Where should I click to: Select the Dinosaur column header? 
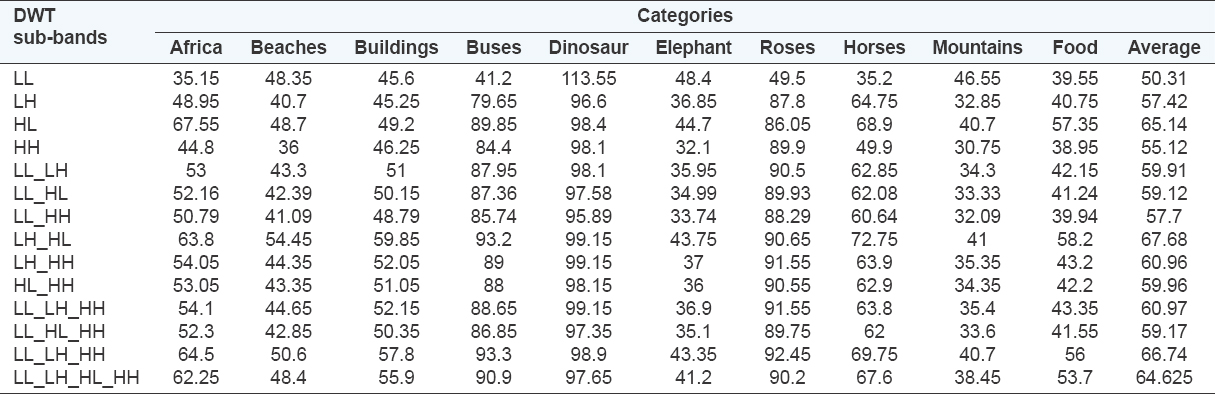pos(588,47)
